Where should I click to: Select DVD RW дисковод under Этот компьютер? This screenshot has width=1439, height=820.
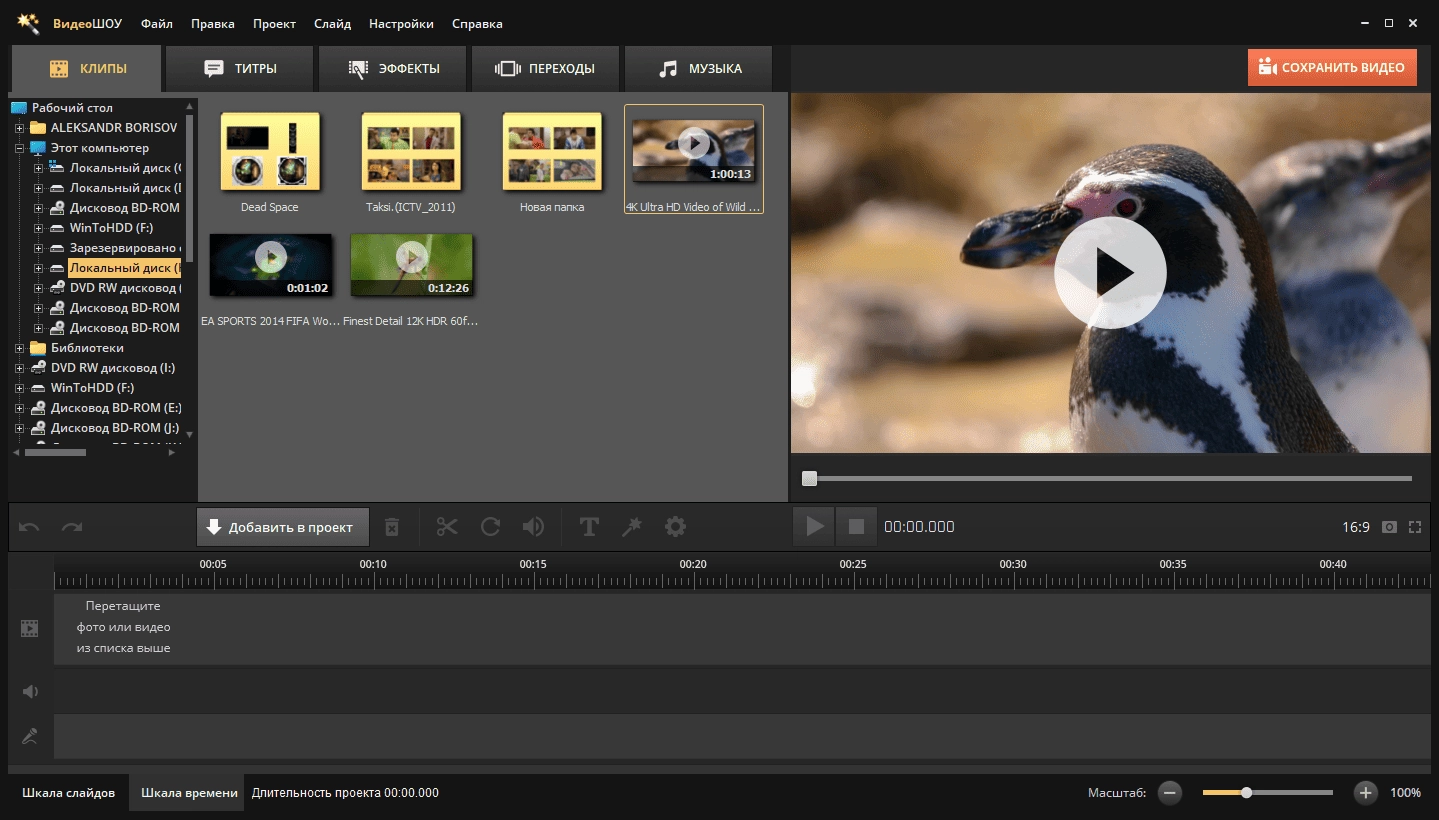point(124,288)
